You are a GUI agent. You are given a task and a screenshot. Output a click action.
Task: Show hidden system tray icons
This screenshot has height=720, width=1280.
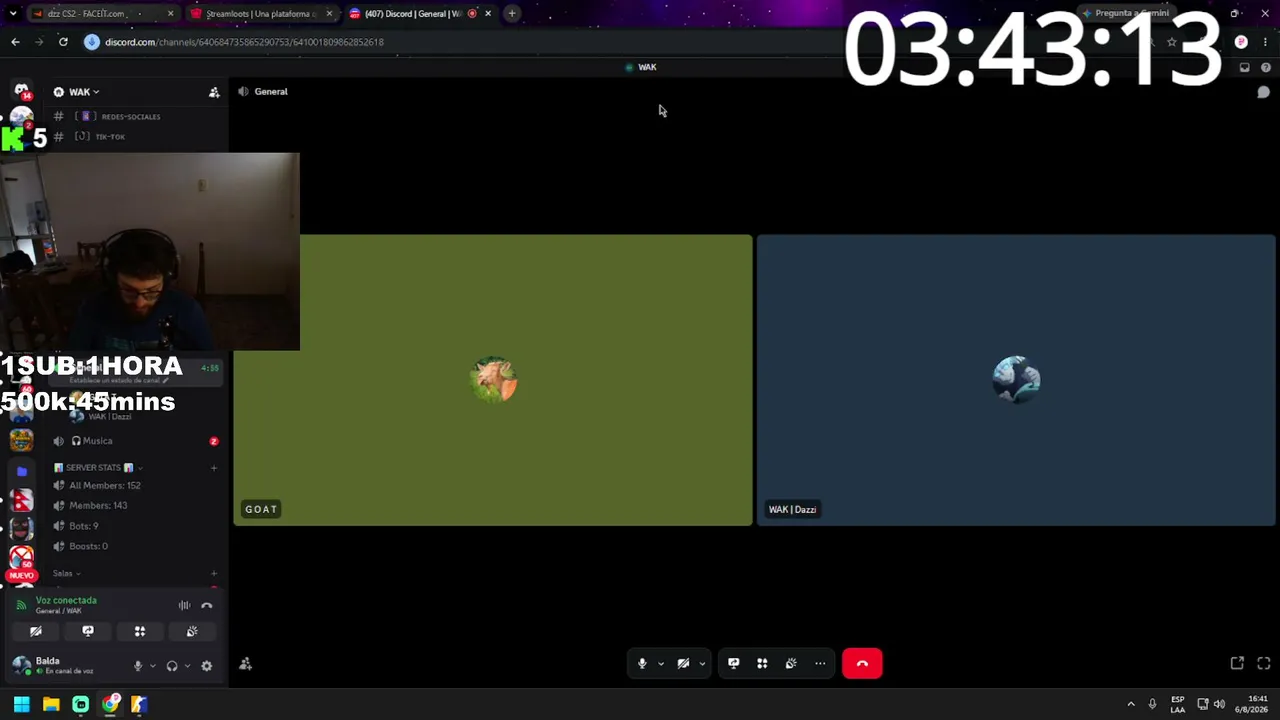pyautogui.click(x=1131, y=704)
